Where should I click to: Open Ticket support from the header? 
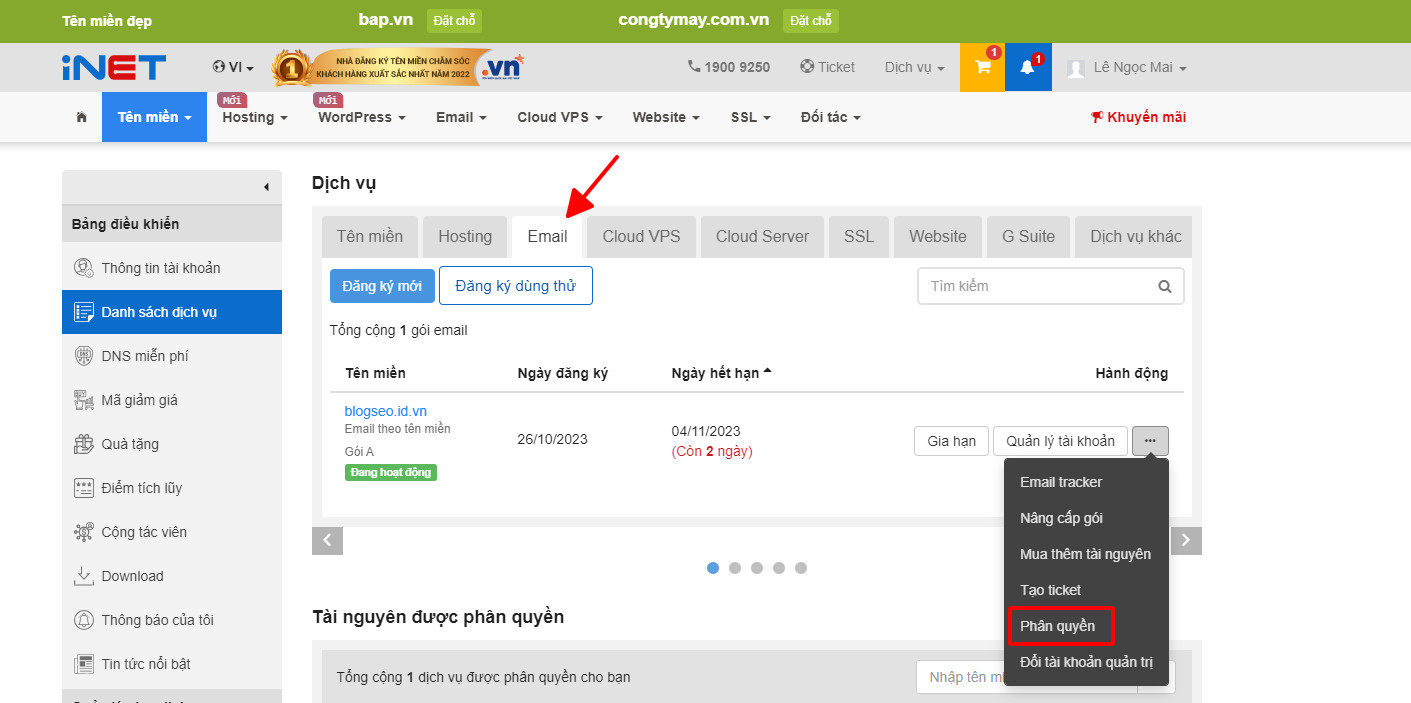point(827,67)
